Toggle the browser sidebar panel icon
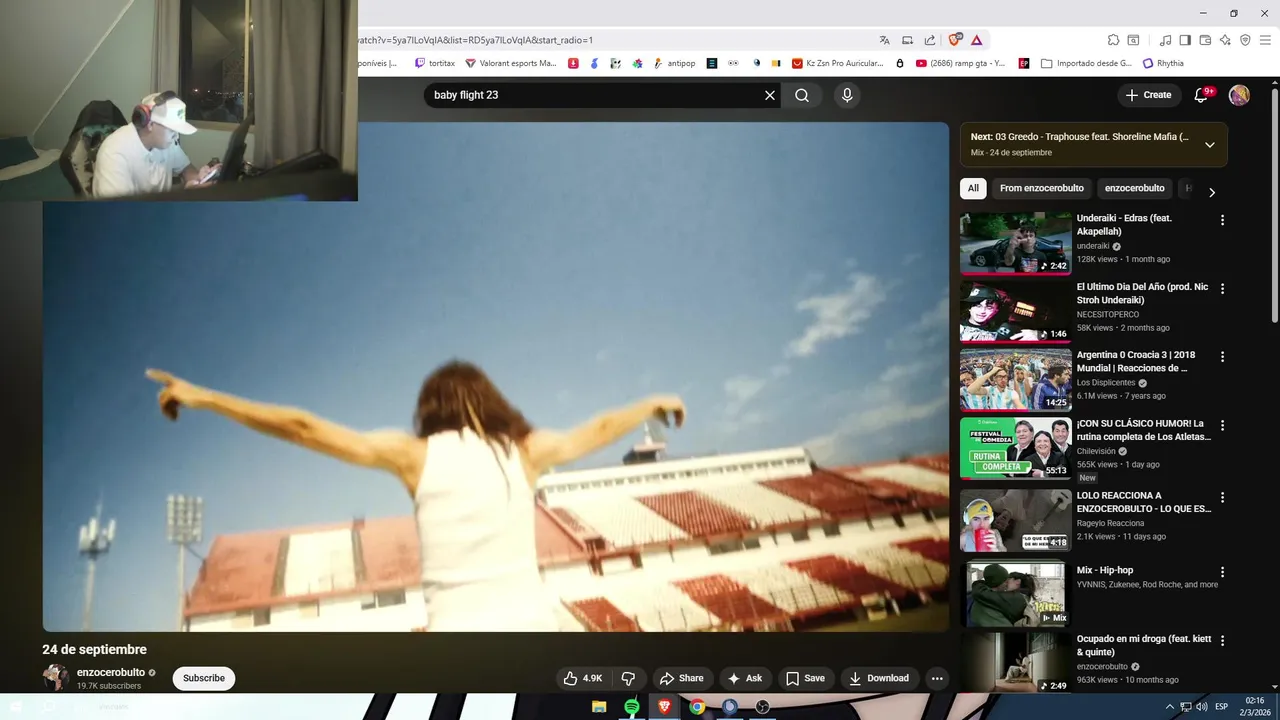 point(1185,40)
